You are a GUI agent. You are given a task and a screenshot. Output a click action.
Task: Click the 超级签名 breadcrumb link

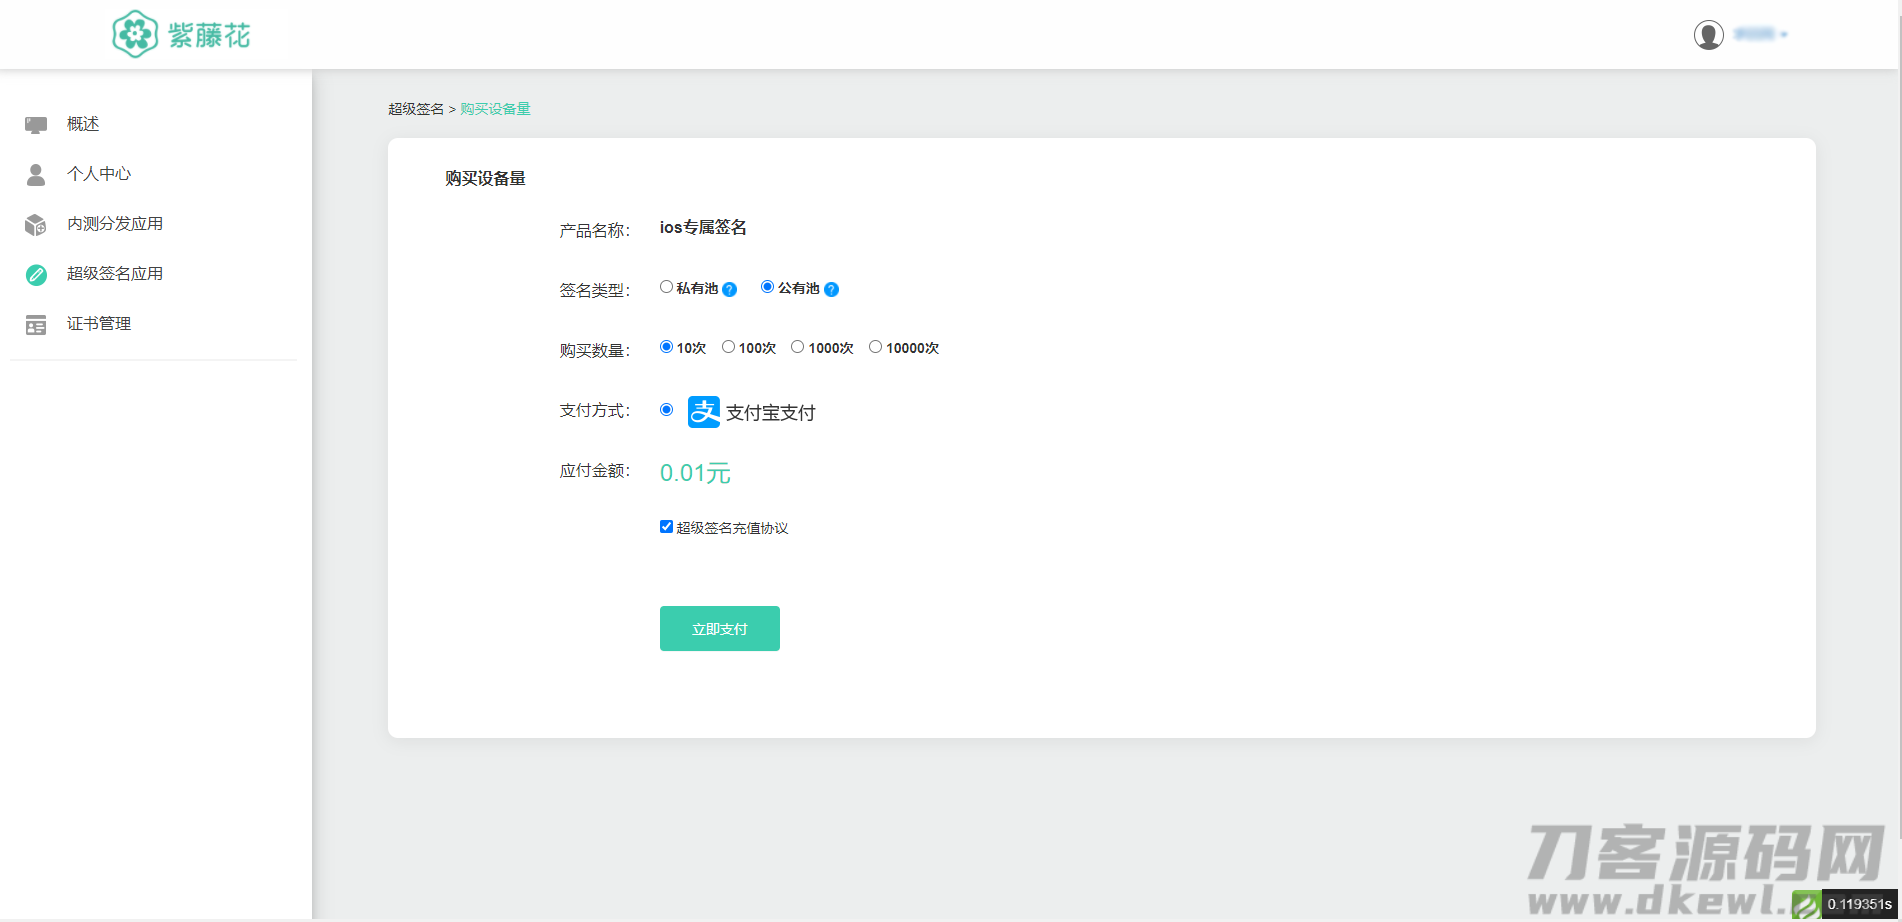(x=416, y=109)
